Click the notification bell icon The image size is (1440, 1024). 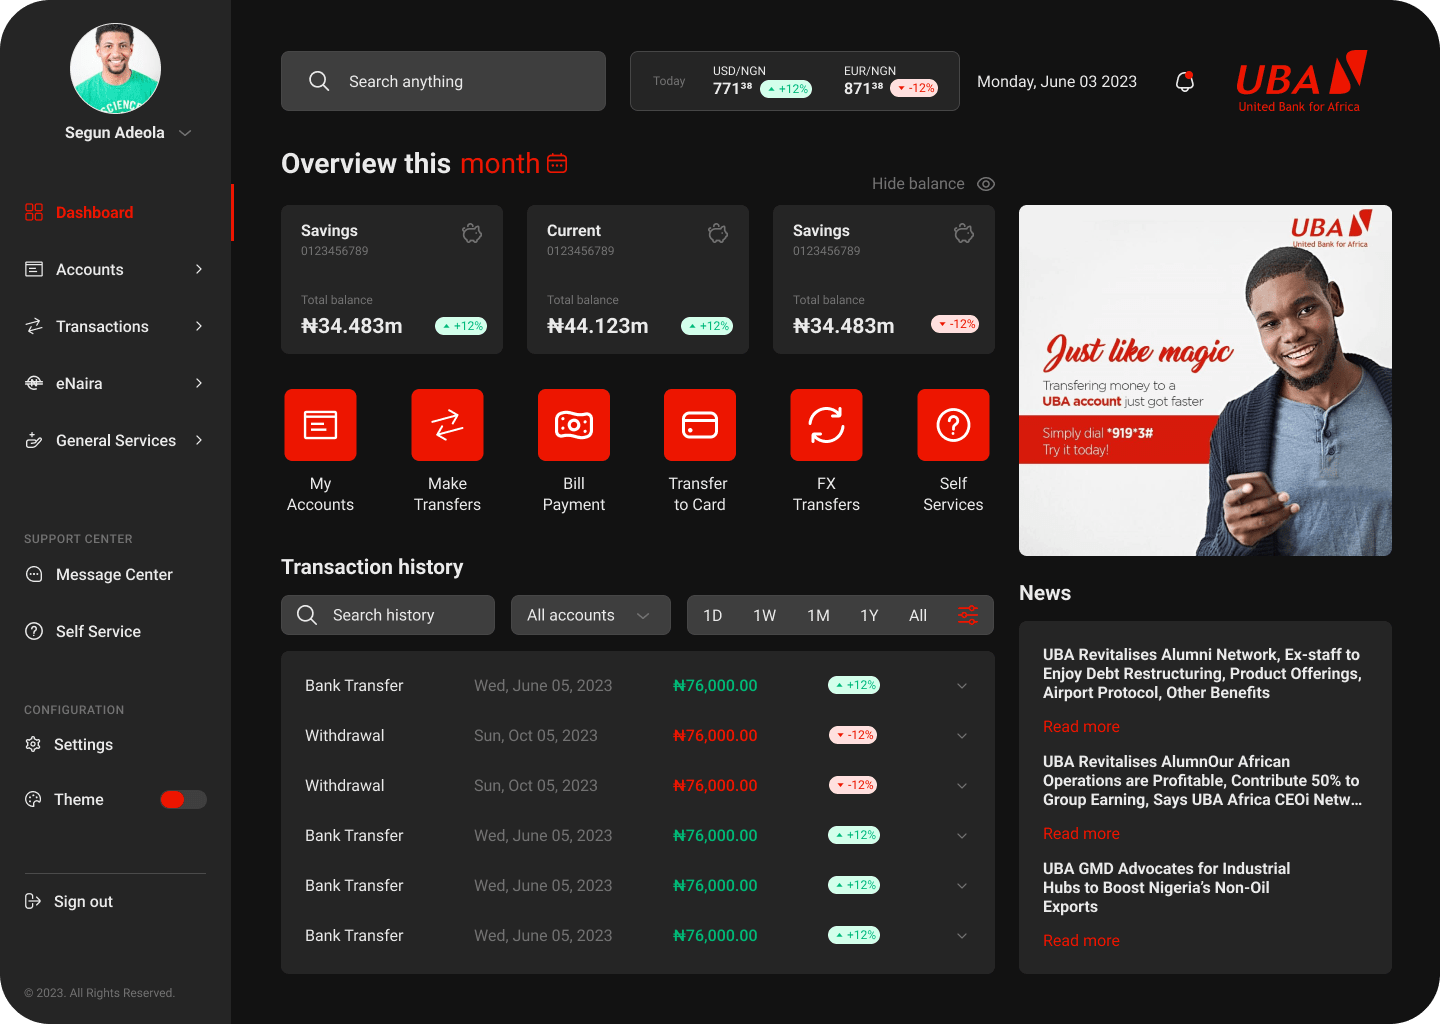click(x=1185, y=81)
